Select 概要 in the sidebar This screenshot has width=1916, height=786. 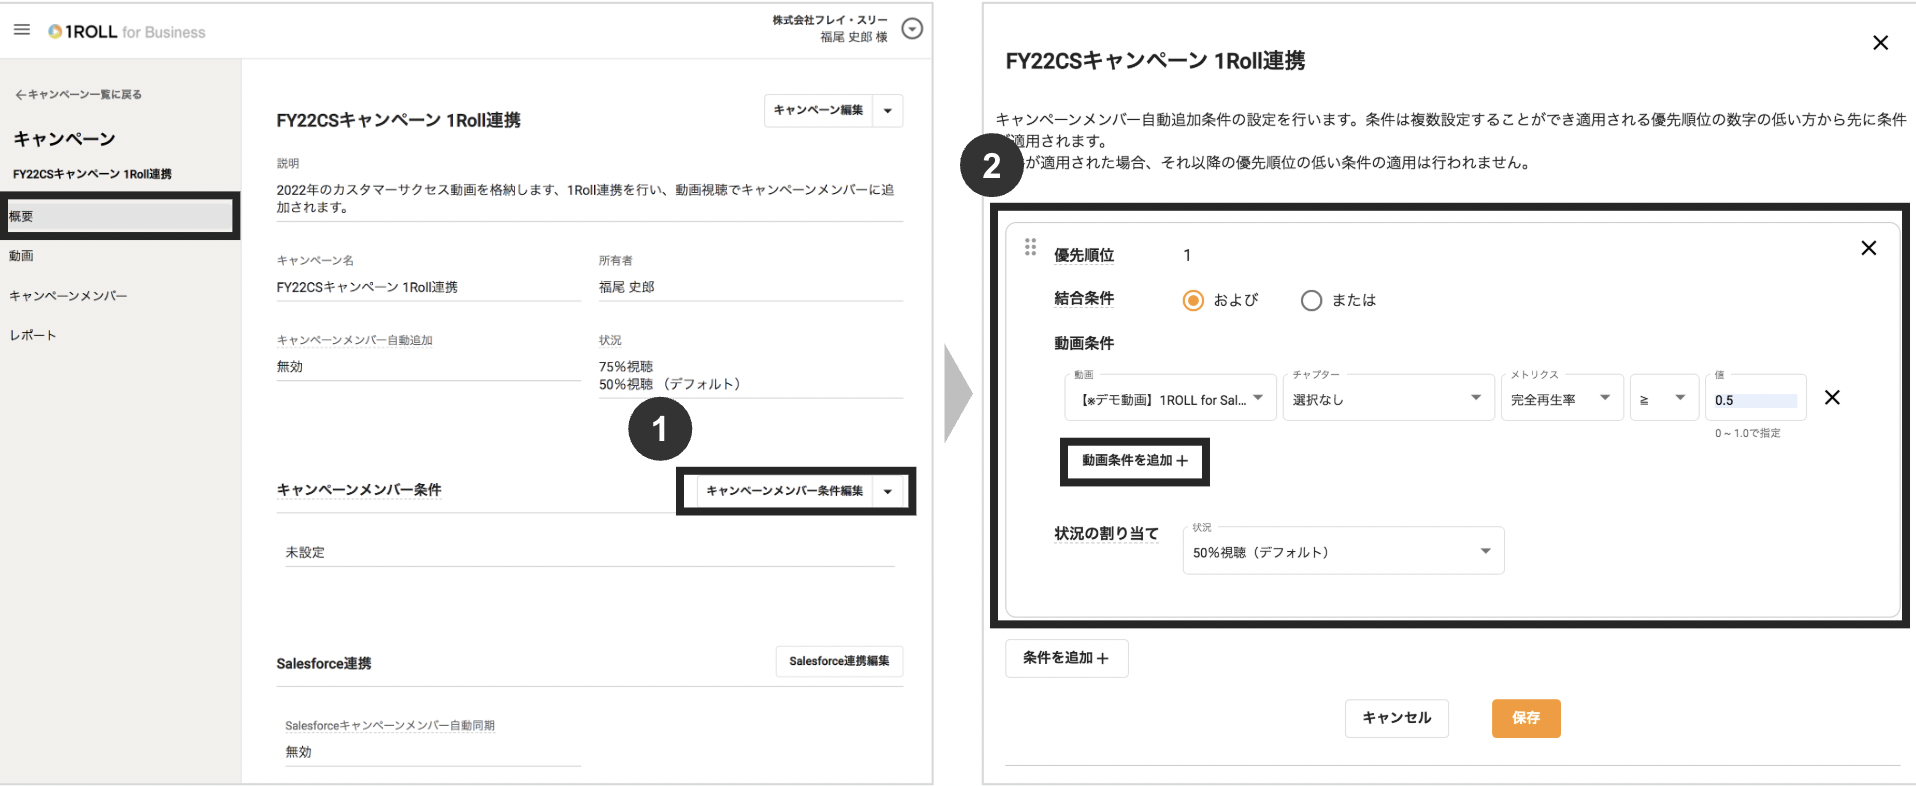coord(119,216)
